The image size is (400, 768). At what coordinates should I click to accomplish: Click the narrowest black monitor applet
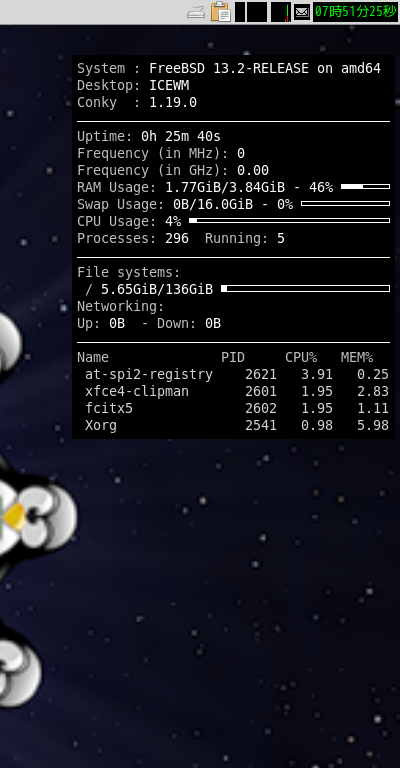pos(240,12)
